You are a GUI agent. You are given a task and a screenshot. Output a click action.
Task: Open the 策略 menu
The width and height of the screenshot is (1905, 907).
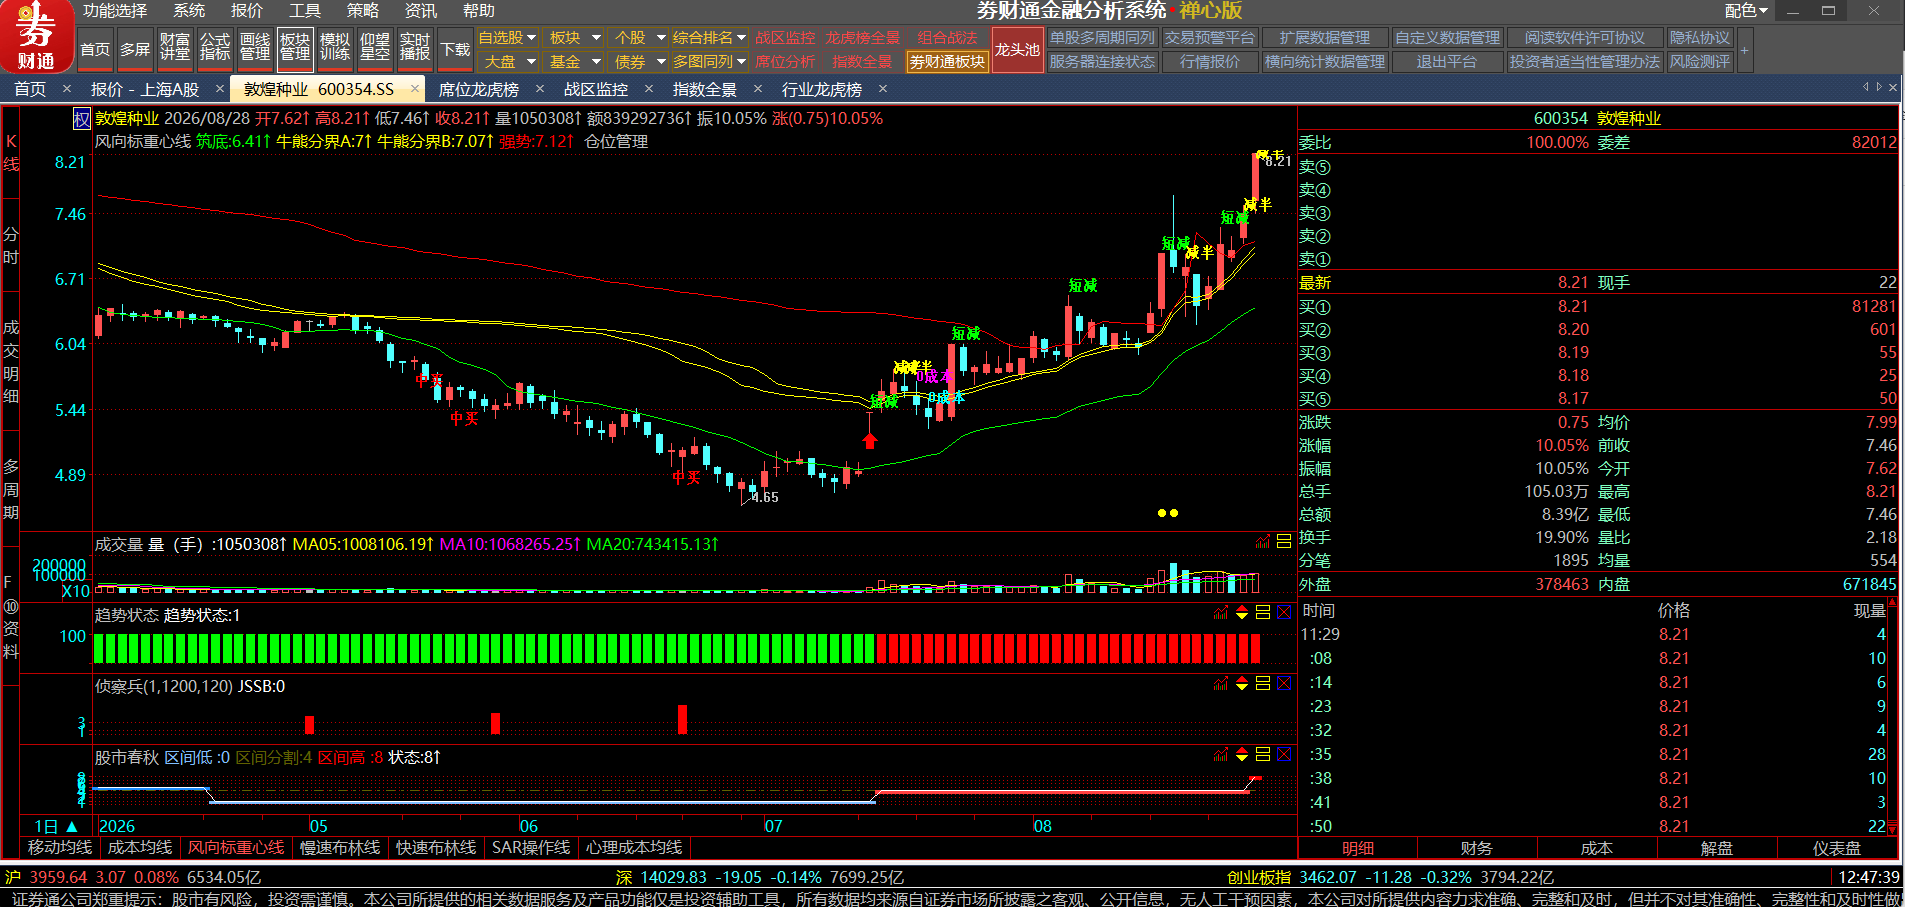point(363,11)
